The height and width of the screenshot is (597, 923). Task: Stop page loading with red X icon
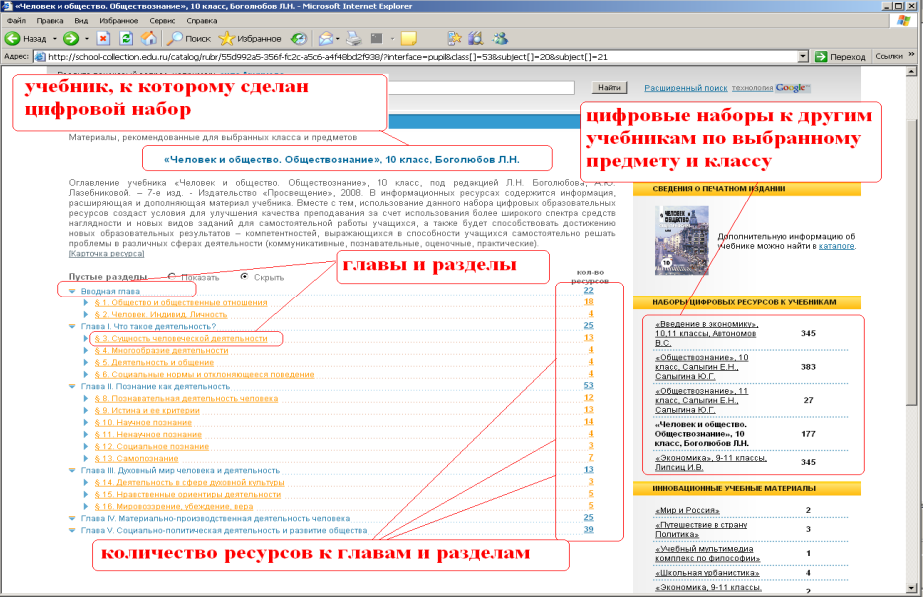[x=103, y=39]
